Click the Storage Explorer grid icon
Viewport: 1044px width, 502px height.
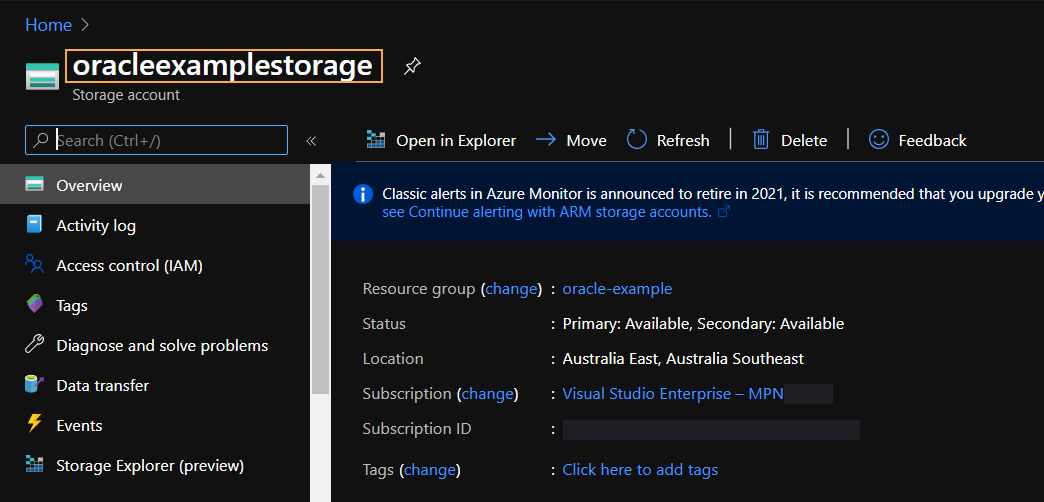pyautogui.click(x=35, y=464)
